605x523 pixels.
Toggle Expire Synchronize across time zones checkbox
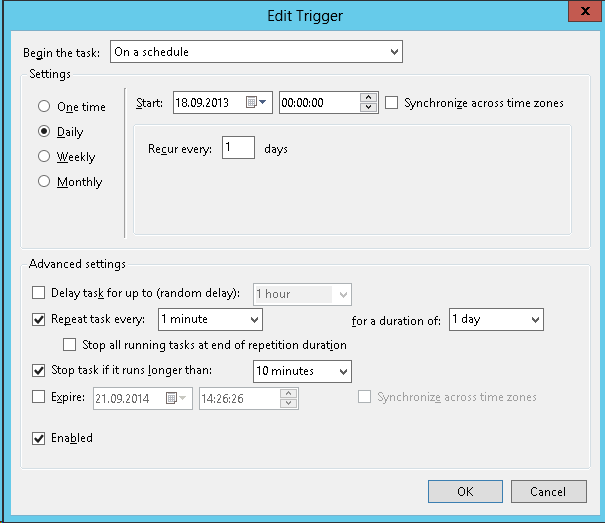click(x=364, y=396)
